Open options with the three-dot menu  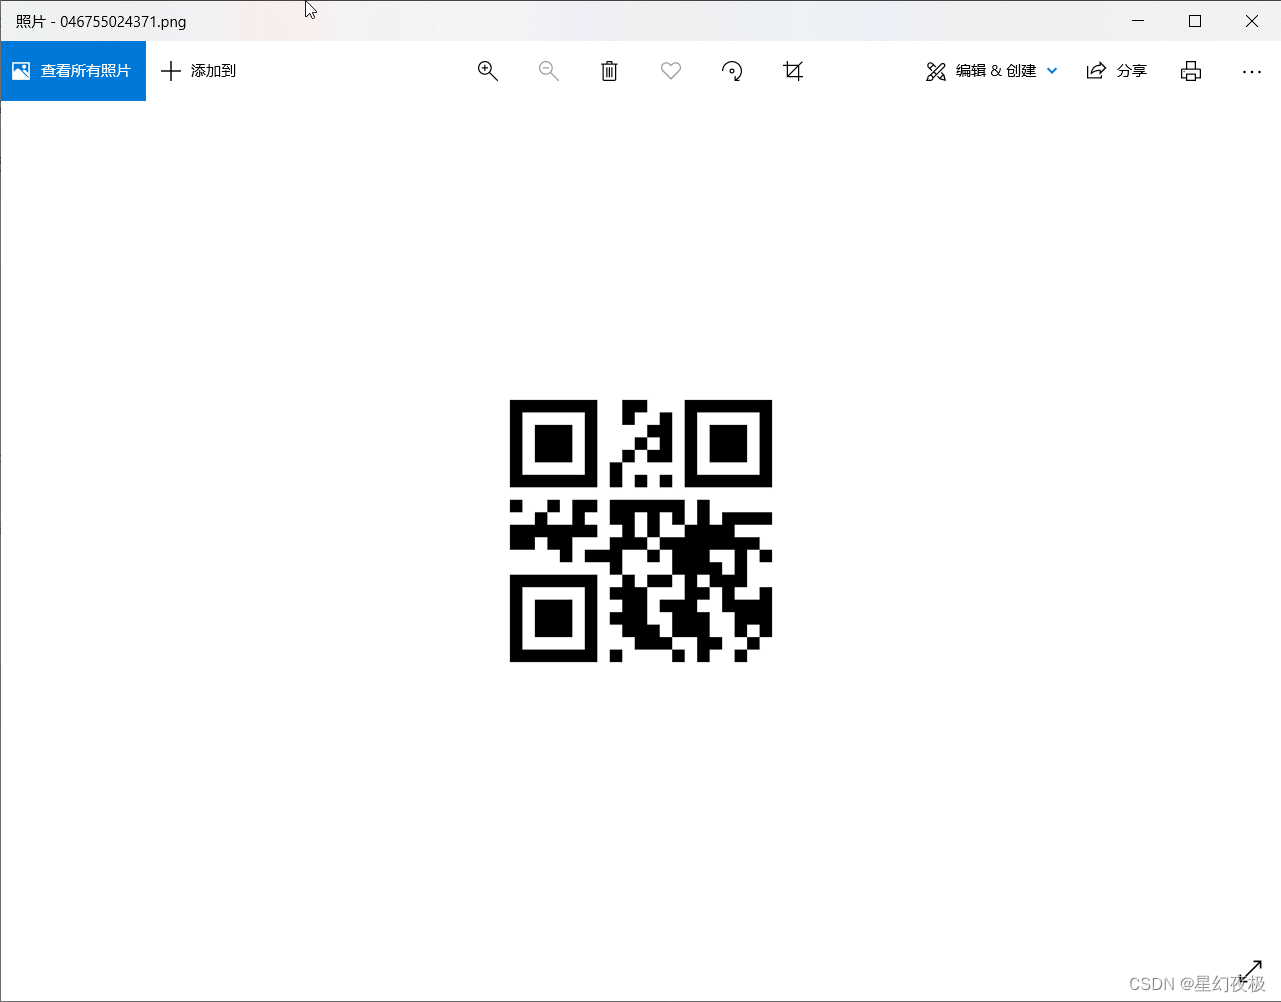(x=1252, y=70)
